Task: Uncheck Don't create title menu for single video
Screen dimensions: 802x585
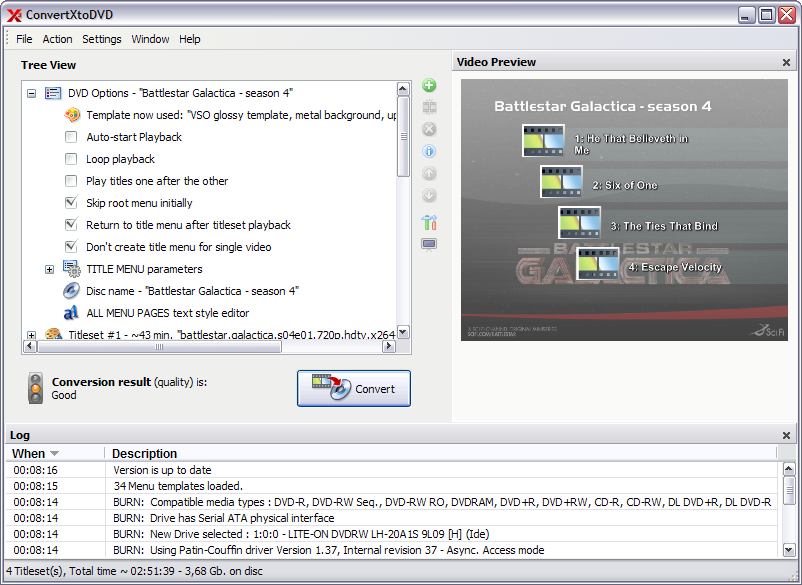Action: coord(71,246)
